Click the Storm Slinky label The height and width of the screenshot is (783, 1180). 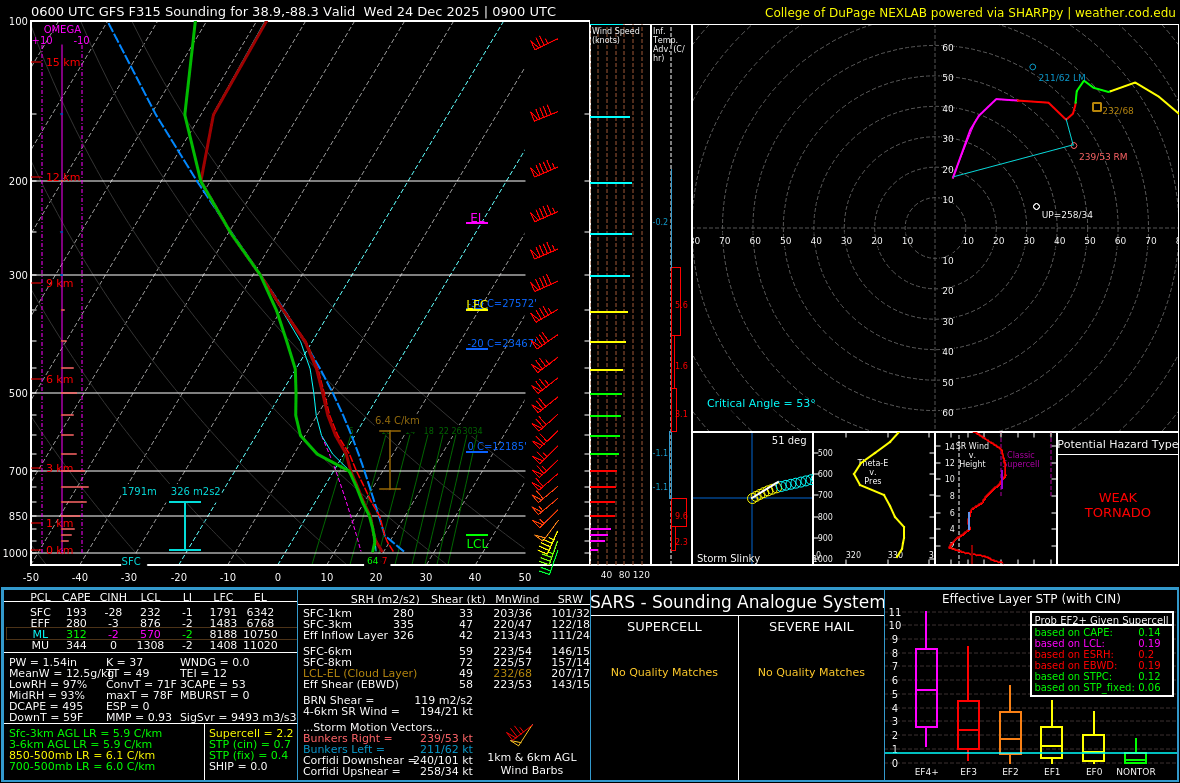728,558
